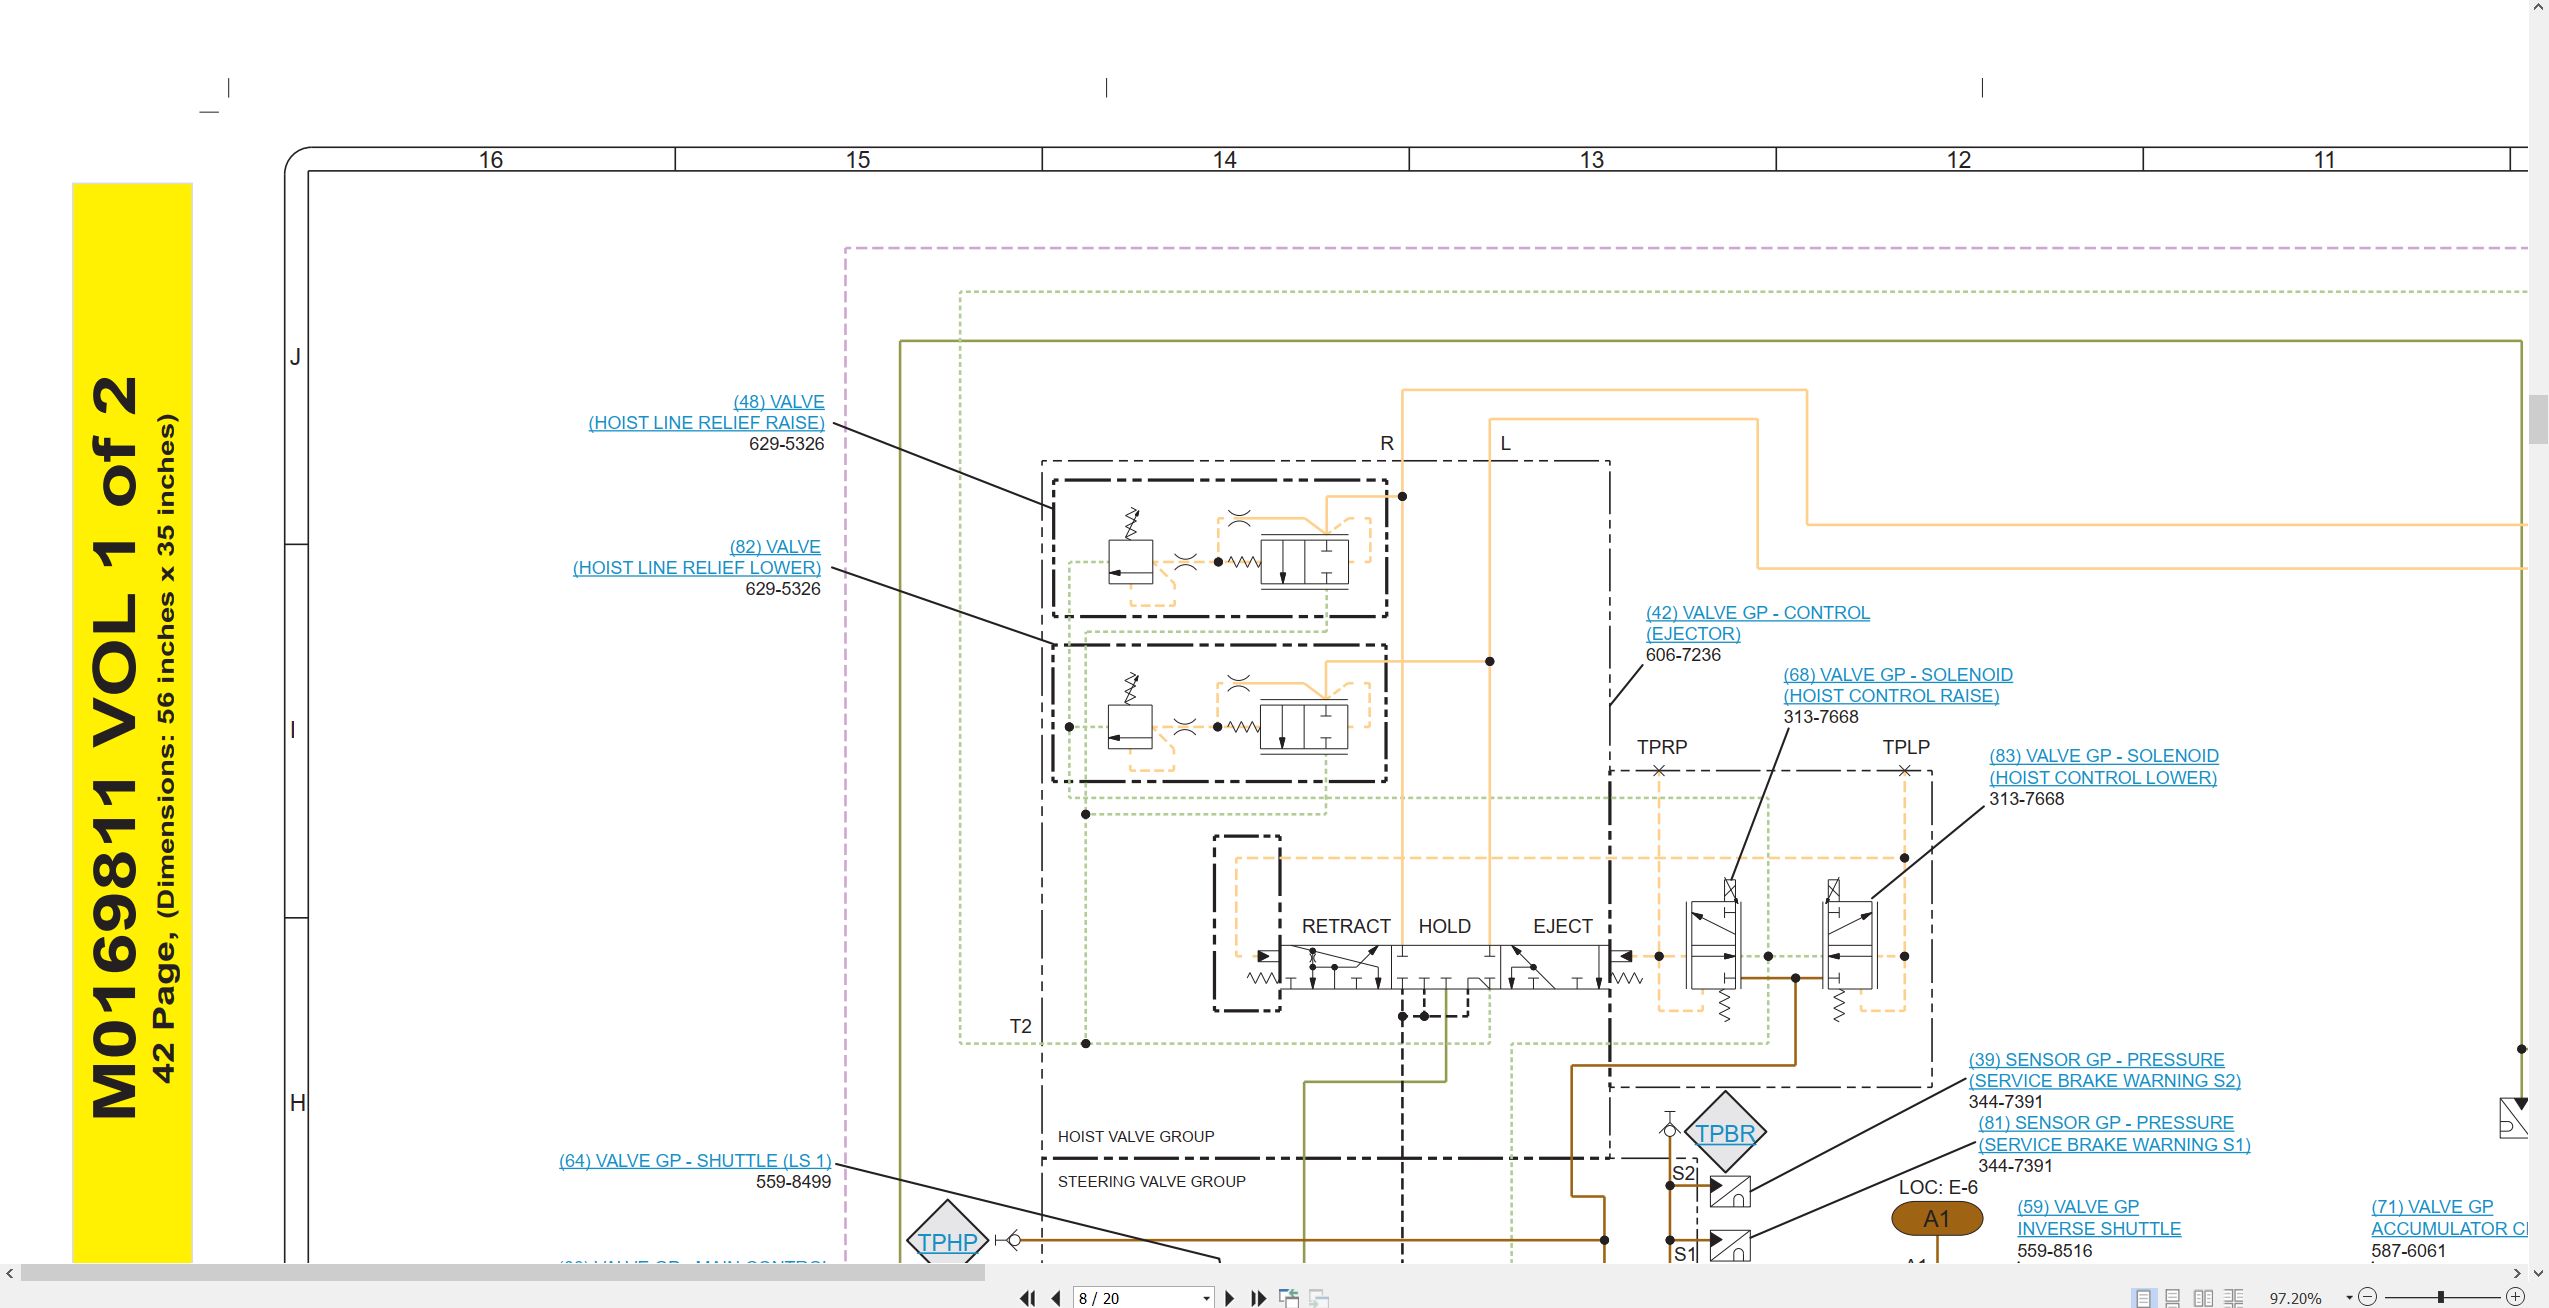This screenshot has height=1308, width=2549.
Task: Click the TPHP test port diamond
Action: (947, 1235)
